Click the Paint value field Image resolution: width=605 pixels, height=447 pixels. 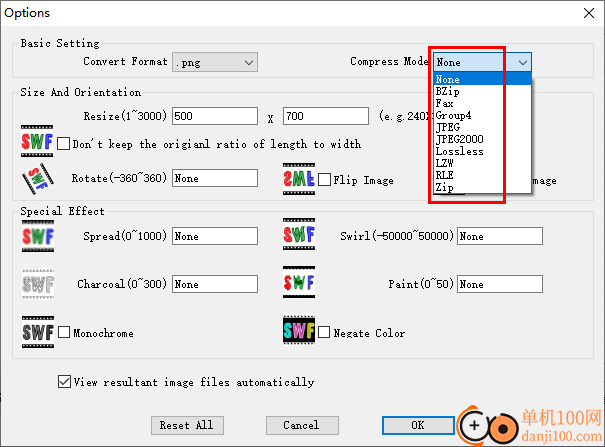500,284
